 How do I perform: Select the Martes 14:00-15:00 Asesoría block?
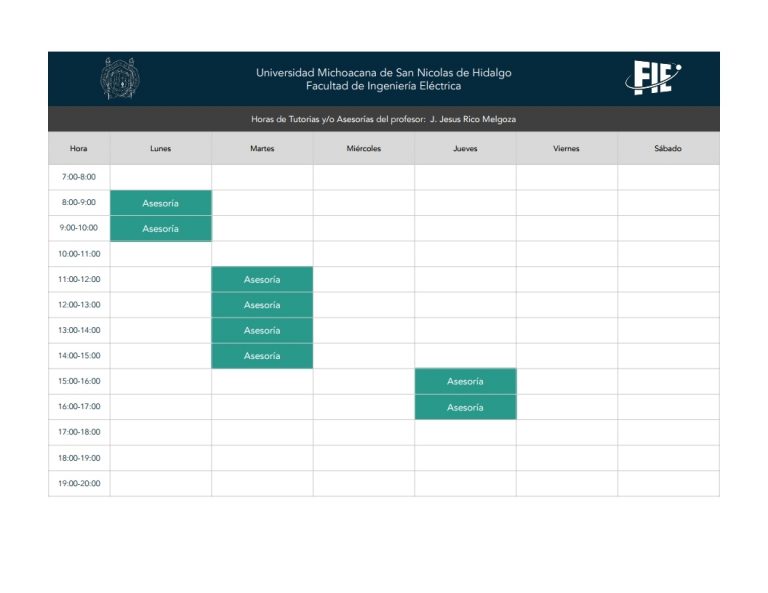262,356
